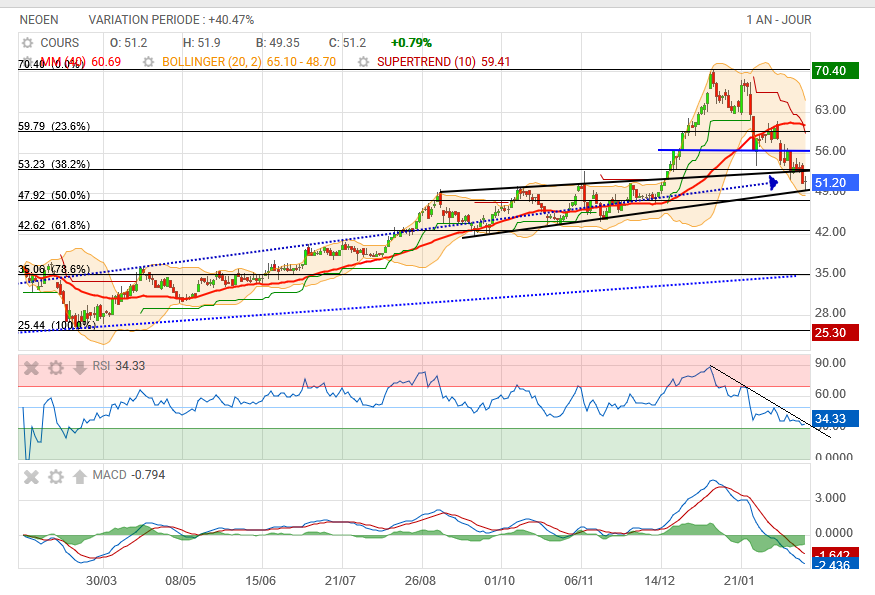Click the 'MM (40) 60.69' indicator label
Viewport: 875px width, 595px height.
pyautogui.click(x=81, y=62)
